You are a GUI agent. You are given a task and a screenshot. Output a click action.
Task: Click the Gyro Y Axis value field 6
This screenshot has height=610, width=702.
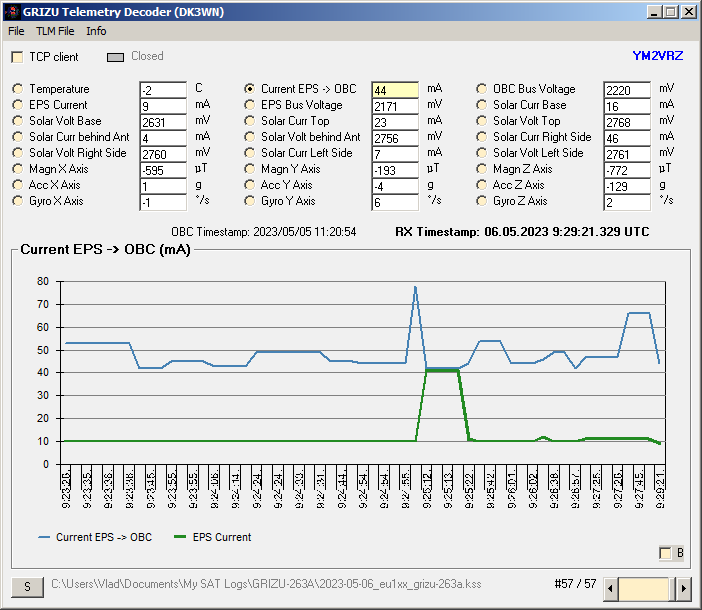395,202
